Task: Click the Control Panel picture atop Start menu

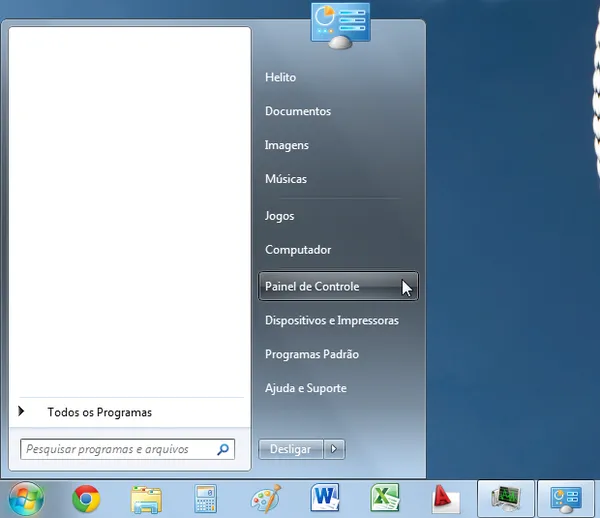Action: coord(340,26)
